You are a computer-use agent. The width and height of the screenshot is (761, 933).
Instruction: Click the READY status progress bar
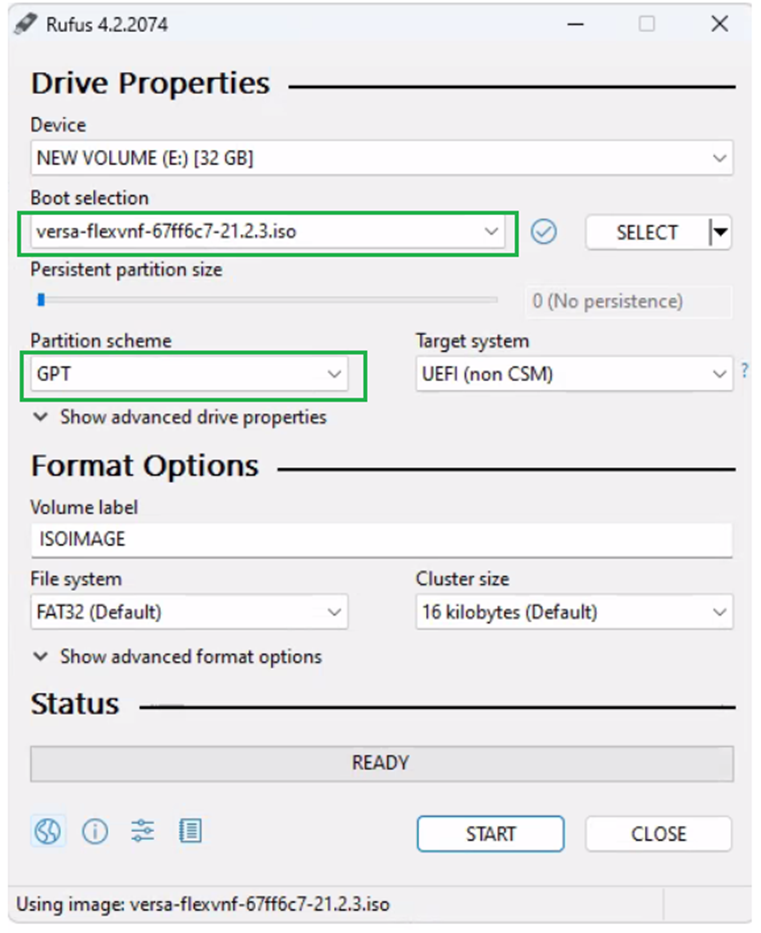tap(381, 763)
